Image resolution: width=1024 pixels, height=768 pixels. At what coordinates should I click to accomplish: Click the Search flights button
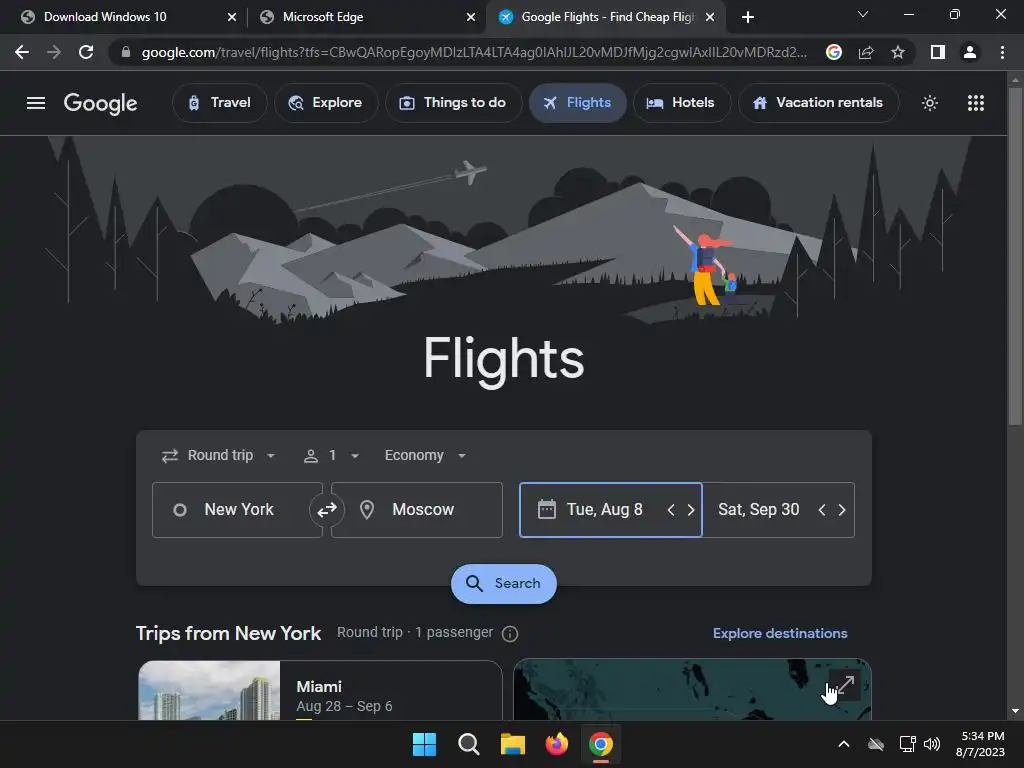[x=504, y=583]
